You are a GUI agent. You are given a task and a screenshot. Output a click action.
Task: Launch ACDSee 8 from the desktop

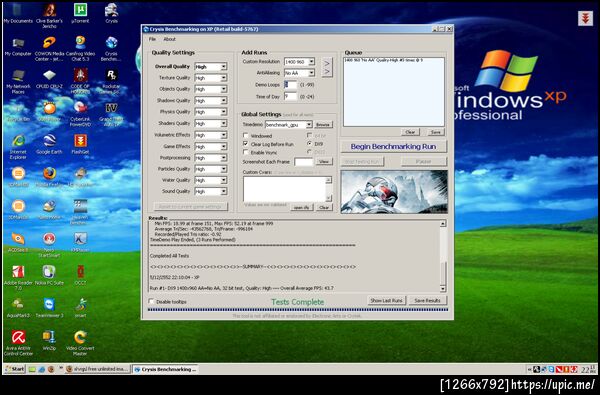[x=18, y=242]
